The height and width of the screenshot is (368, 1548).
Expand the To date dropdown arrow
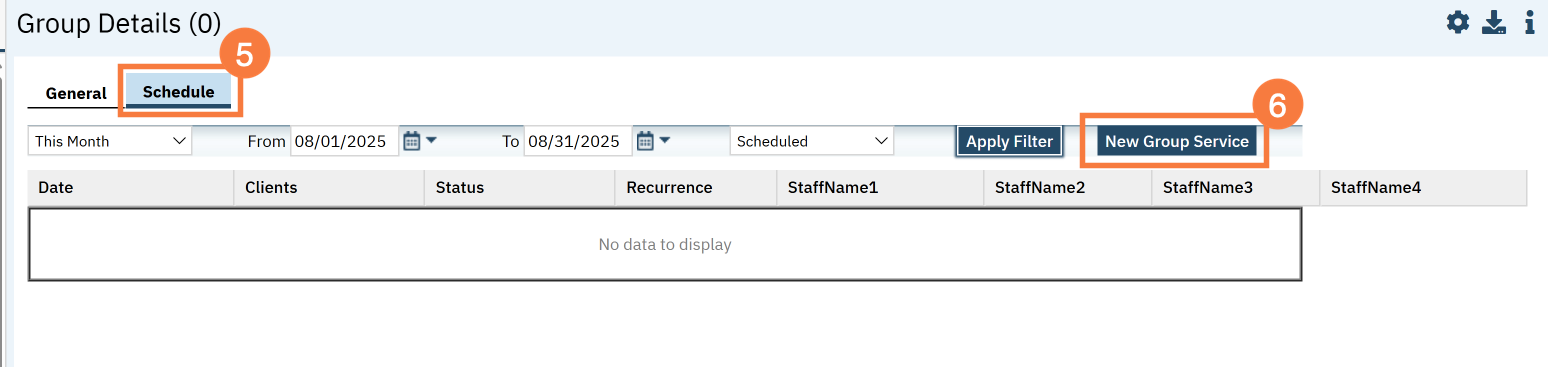coord(665,140)
